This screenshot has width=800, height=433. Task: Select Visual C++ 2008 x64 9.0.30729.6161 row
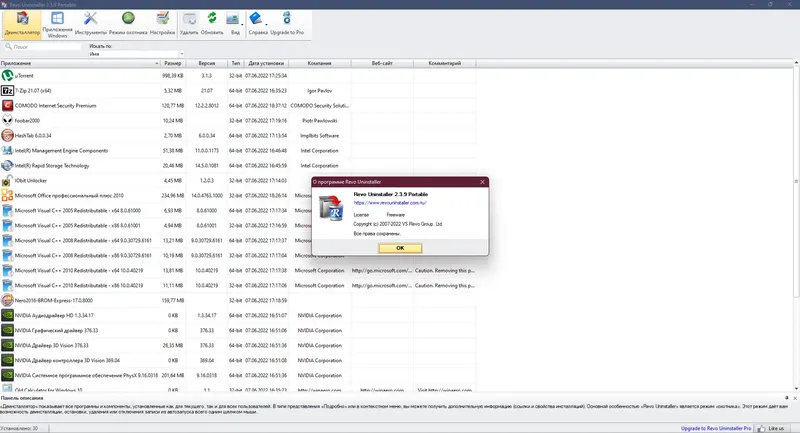tap(238, 240)
